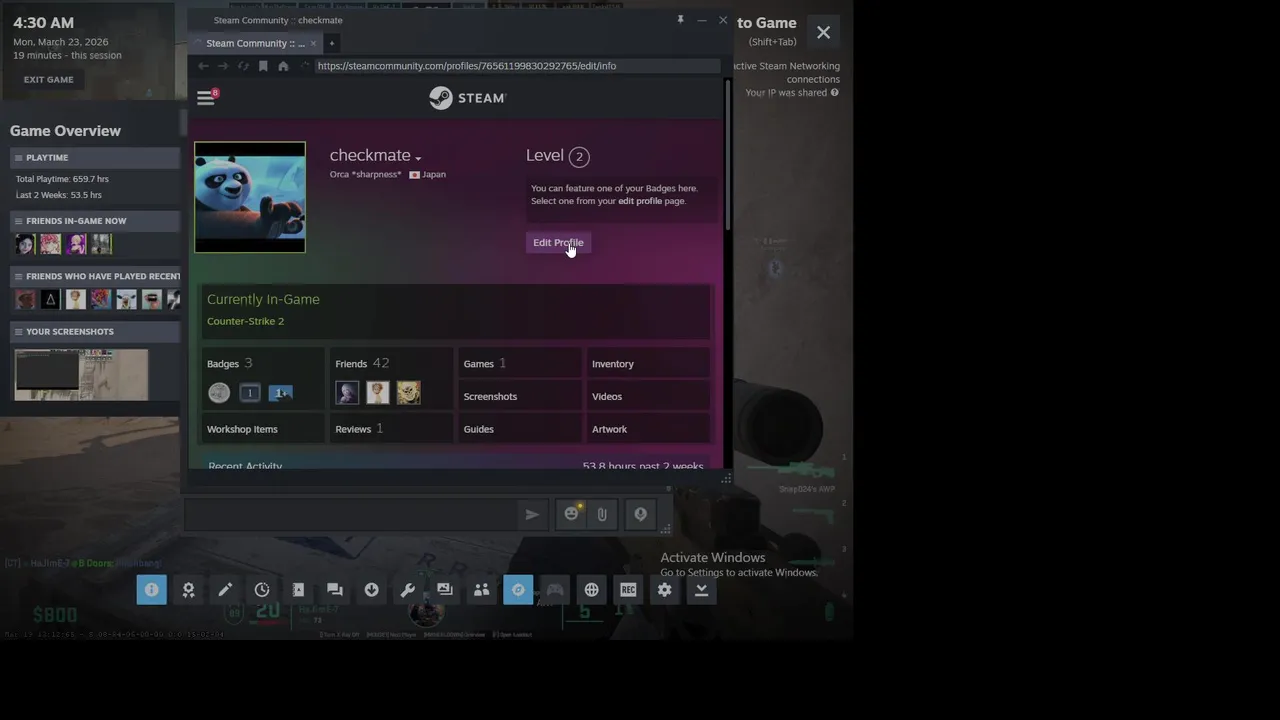Collapse FRIENDS WHO HAVE PLAYED RECENTLY header
The image size is (1280, 720).
click(x=96, y=276)
